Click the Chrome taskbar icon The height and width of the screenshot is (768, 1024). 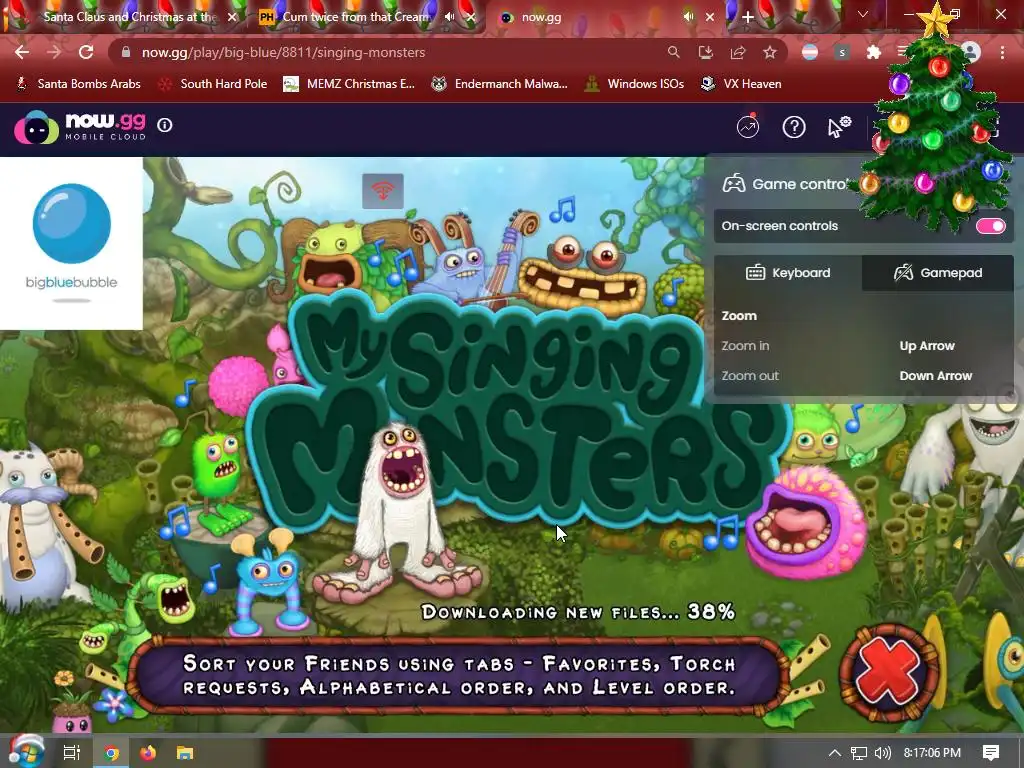[x=112, y=753]
